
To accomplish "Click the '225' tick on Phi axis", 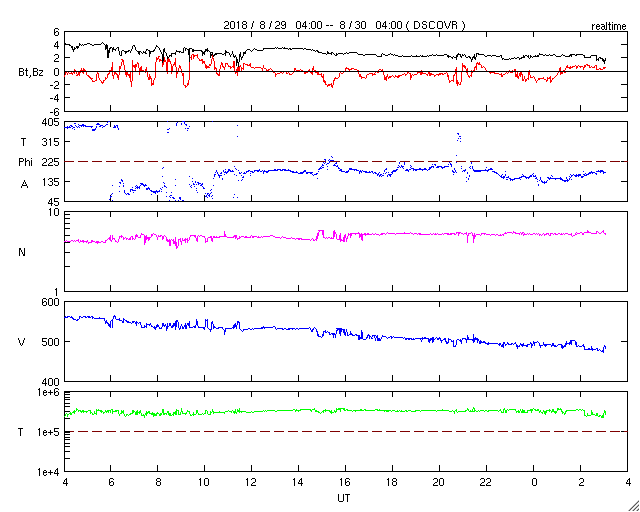I will click(x=52, y=162).
